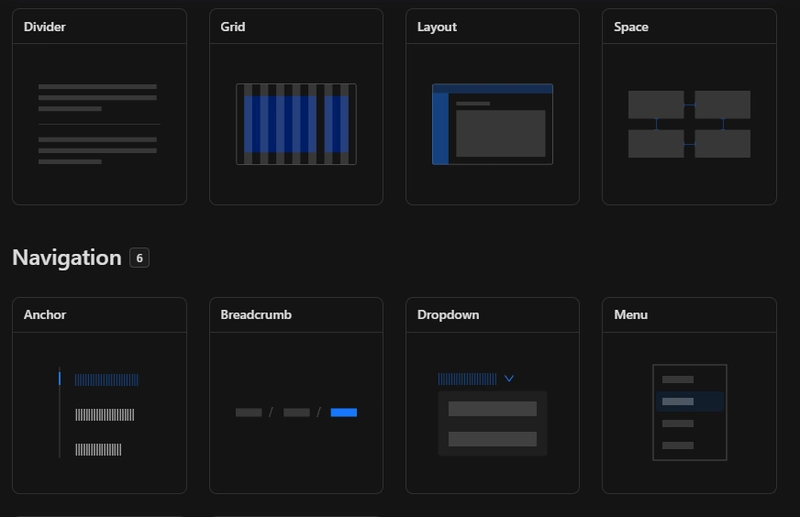800x517 pixels.
Task: Click the Divider illustration with text lines
Action: pos(98,124)
